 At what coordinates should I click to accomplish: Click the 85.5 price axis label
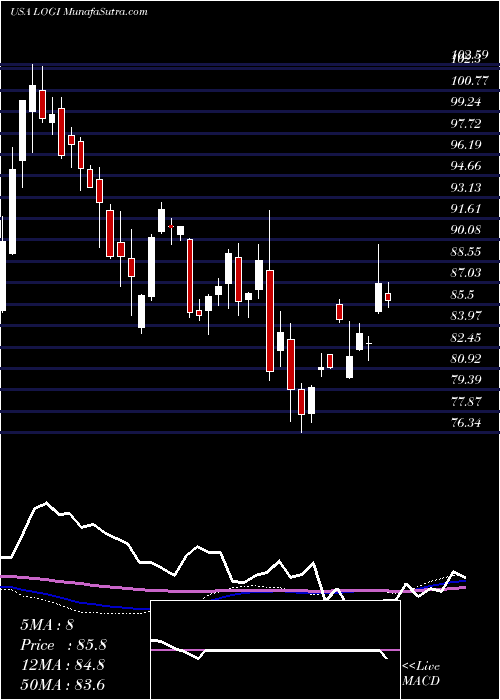(x=463, y=294)
